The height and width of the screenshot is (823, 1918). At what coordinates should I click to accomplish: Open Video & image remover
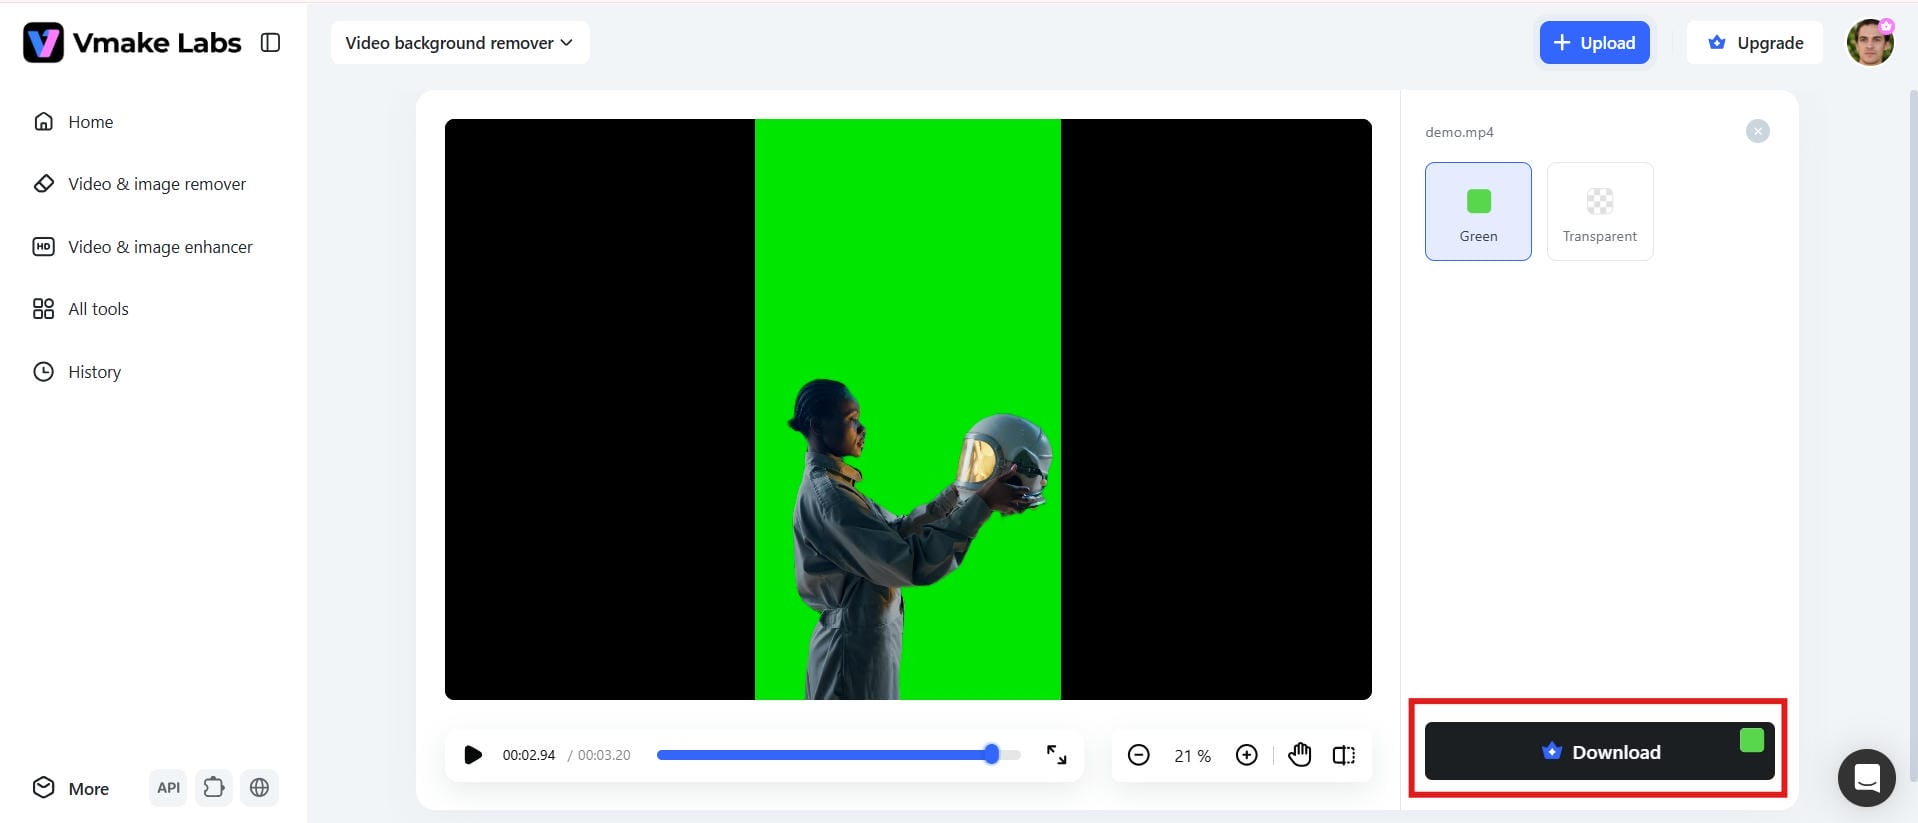[140, 184]
